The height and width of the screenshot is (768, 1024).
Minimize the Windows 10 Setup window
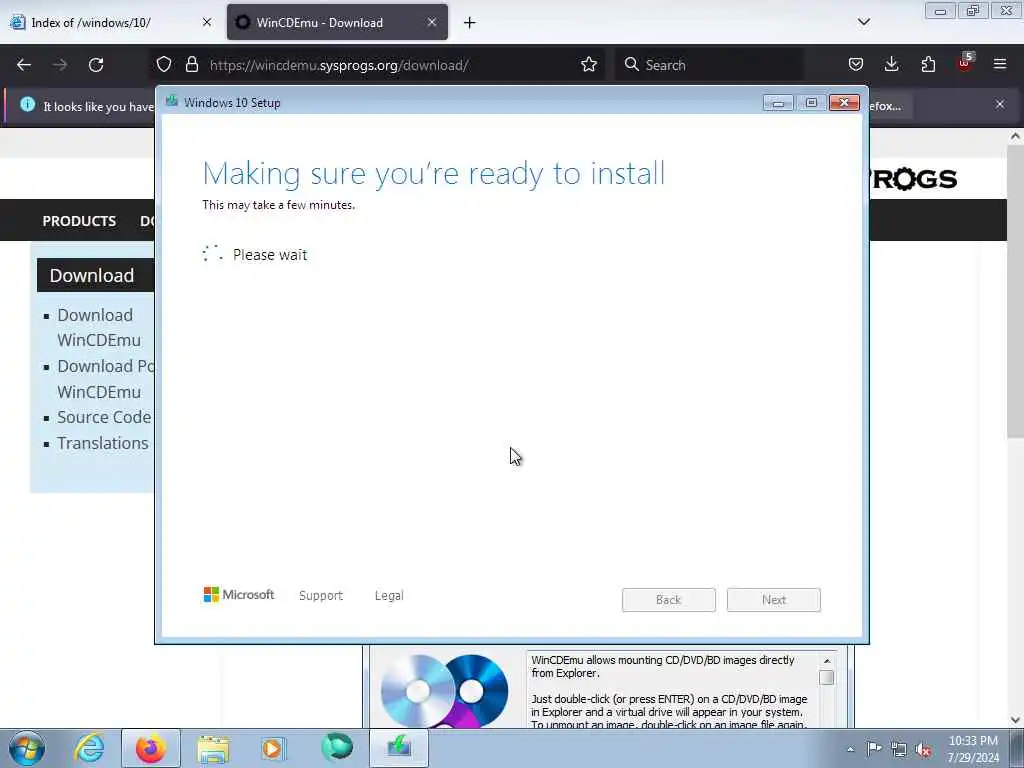pos(778,103)
